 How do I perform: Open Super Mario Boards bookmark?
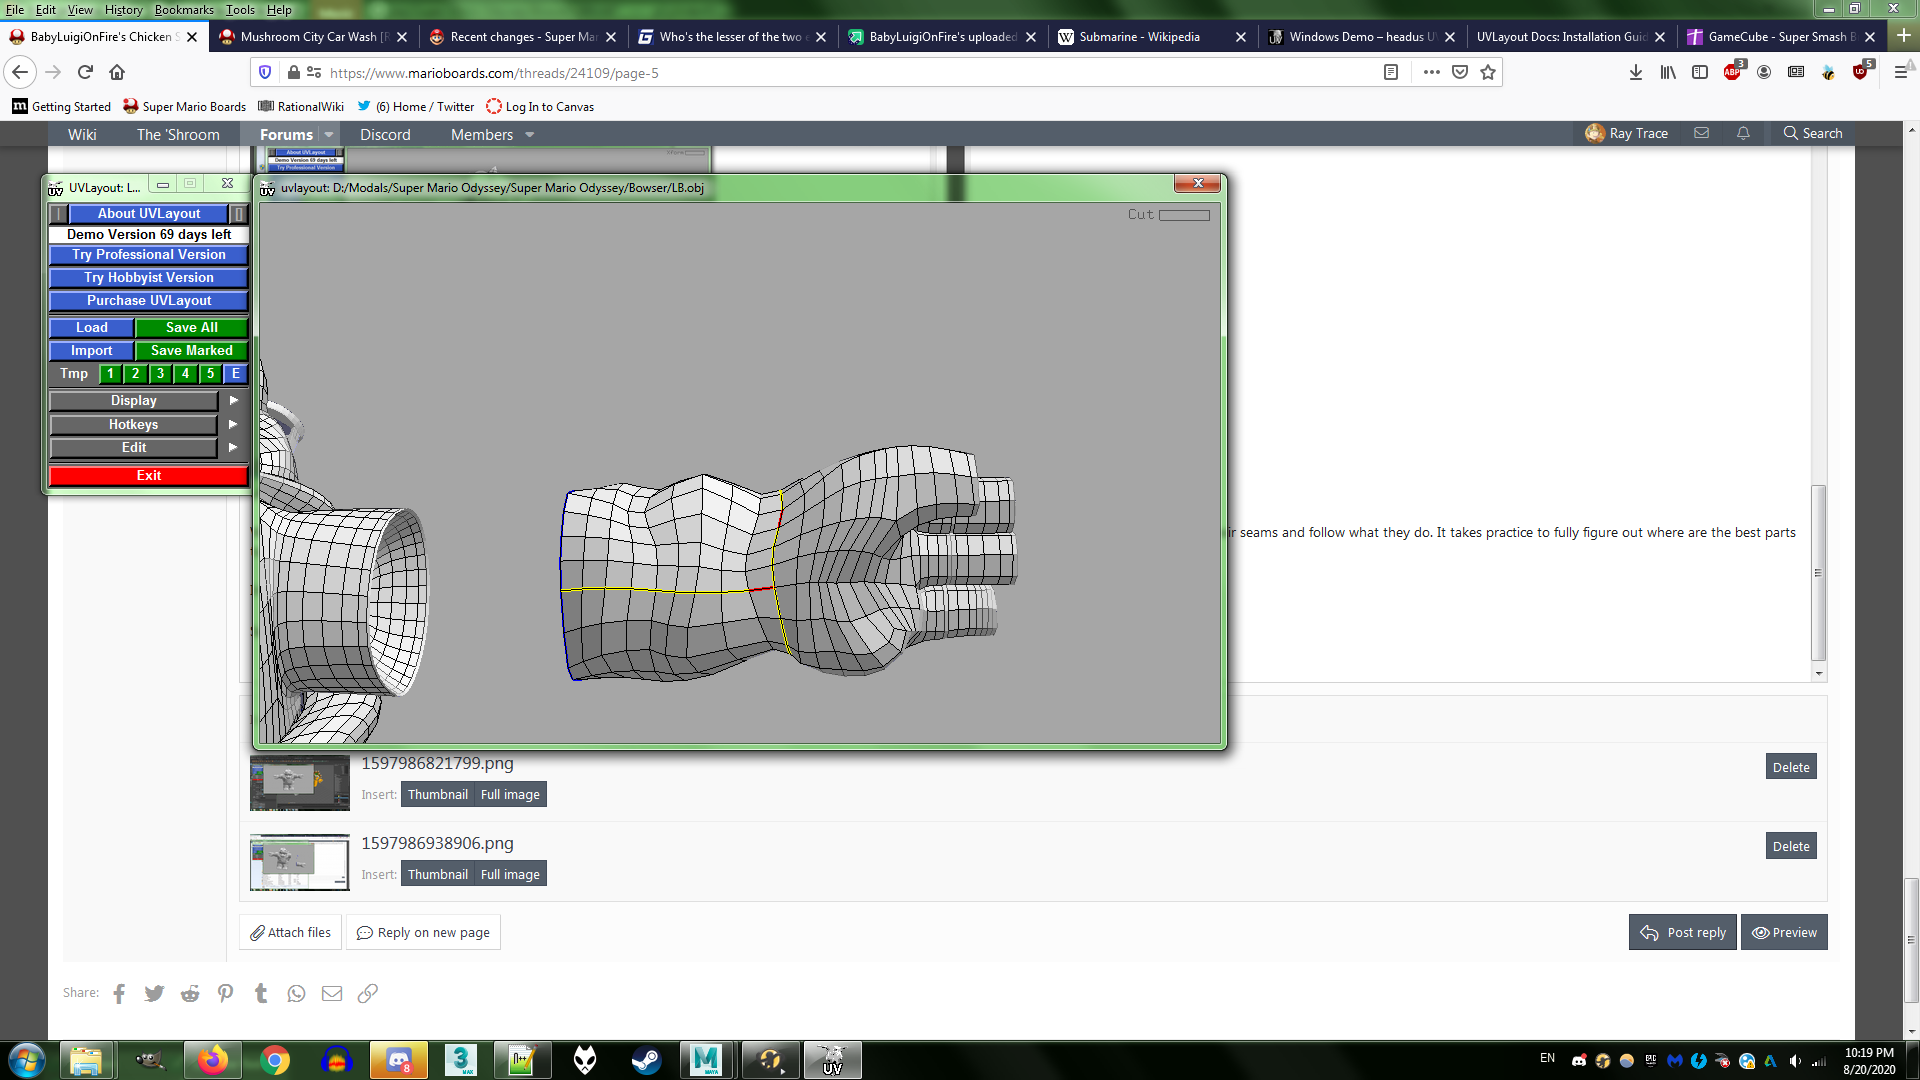point(184,106)
